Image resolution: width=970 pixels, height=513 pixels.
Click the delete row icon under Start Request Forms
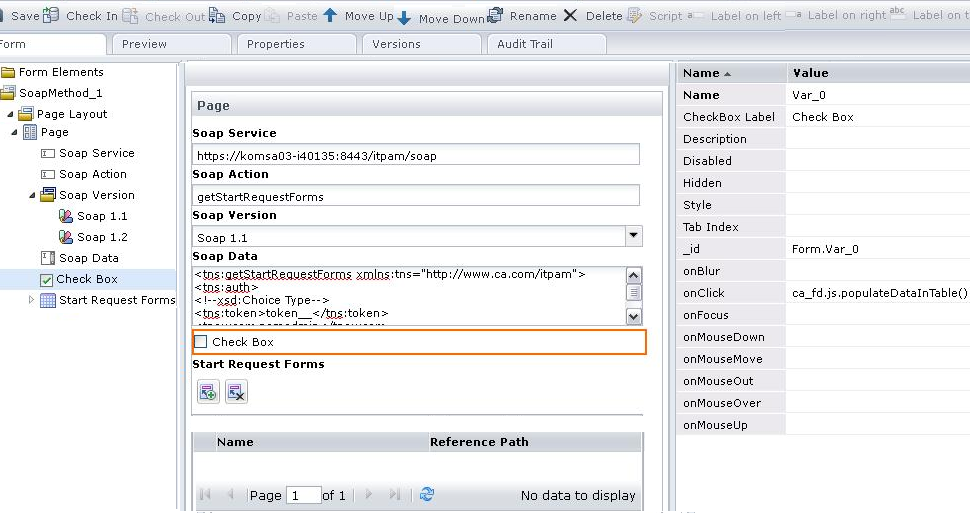tap(235, 393)
